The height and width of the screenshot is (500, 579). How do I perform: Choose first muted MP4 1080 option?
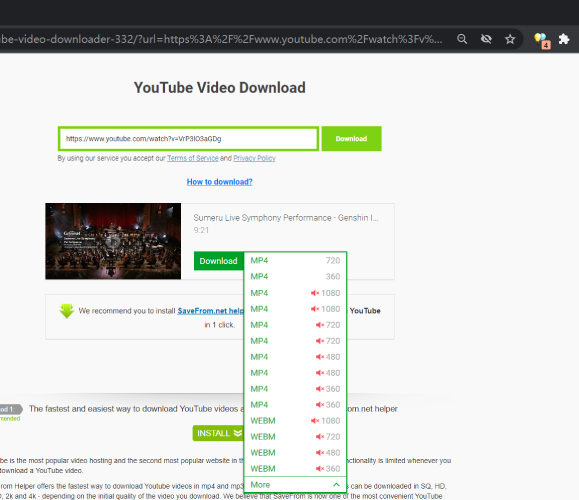(295, 293)
